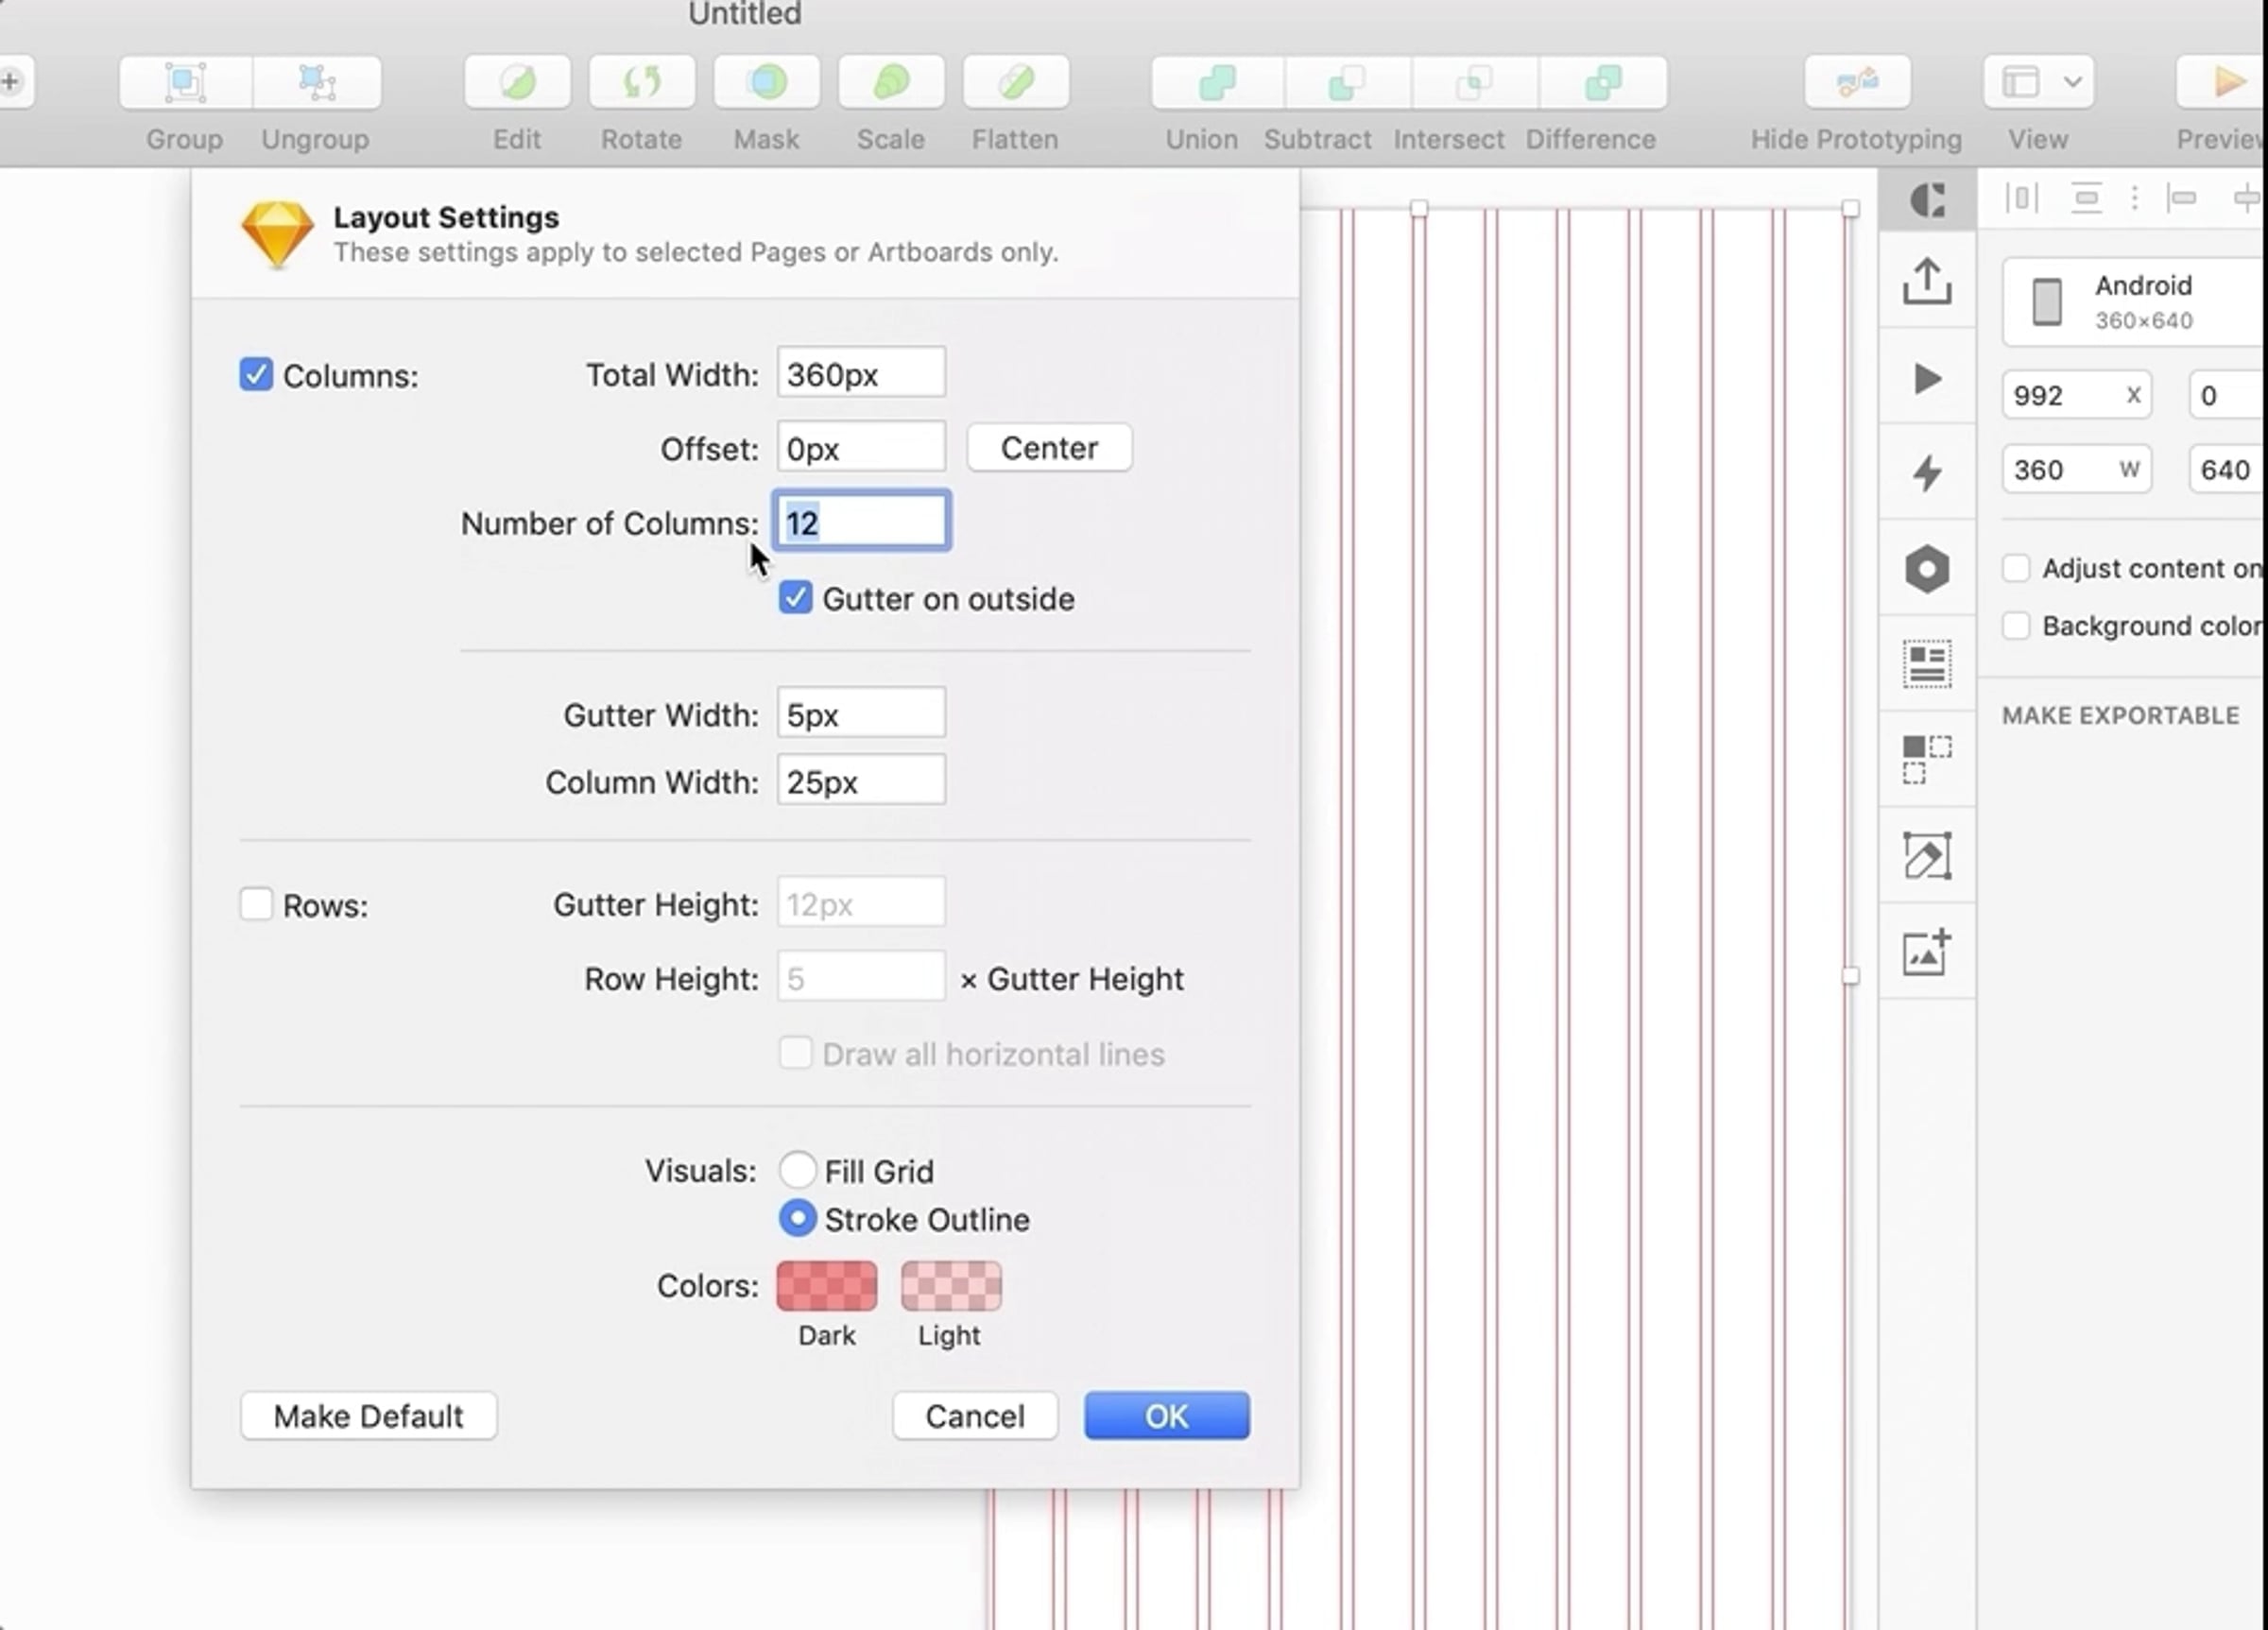Click the Ungroup toolbar icon

[316, 83]
